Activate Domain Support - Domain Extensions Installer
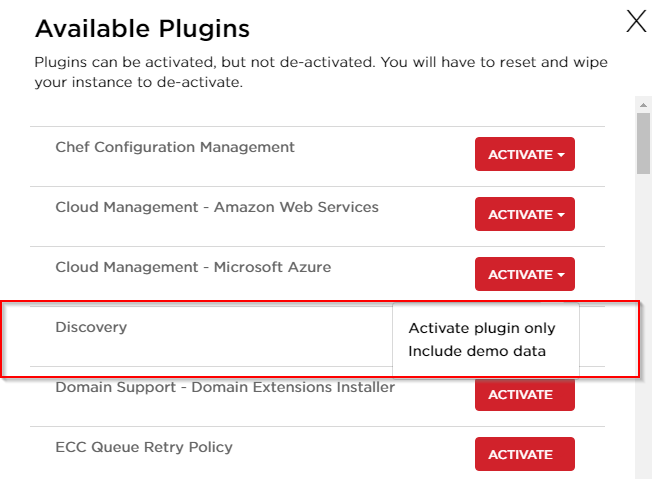 [x=525, y=394]
